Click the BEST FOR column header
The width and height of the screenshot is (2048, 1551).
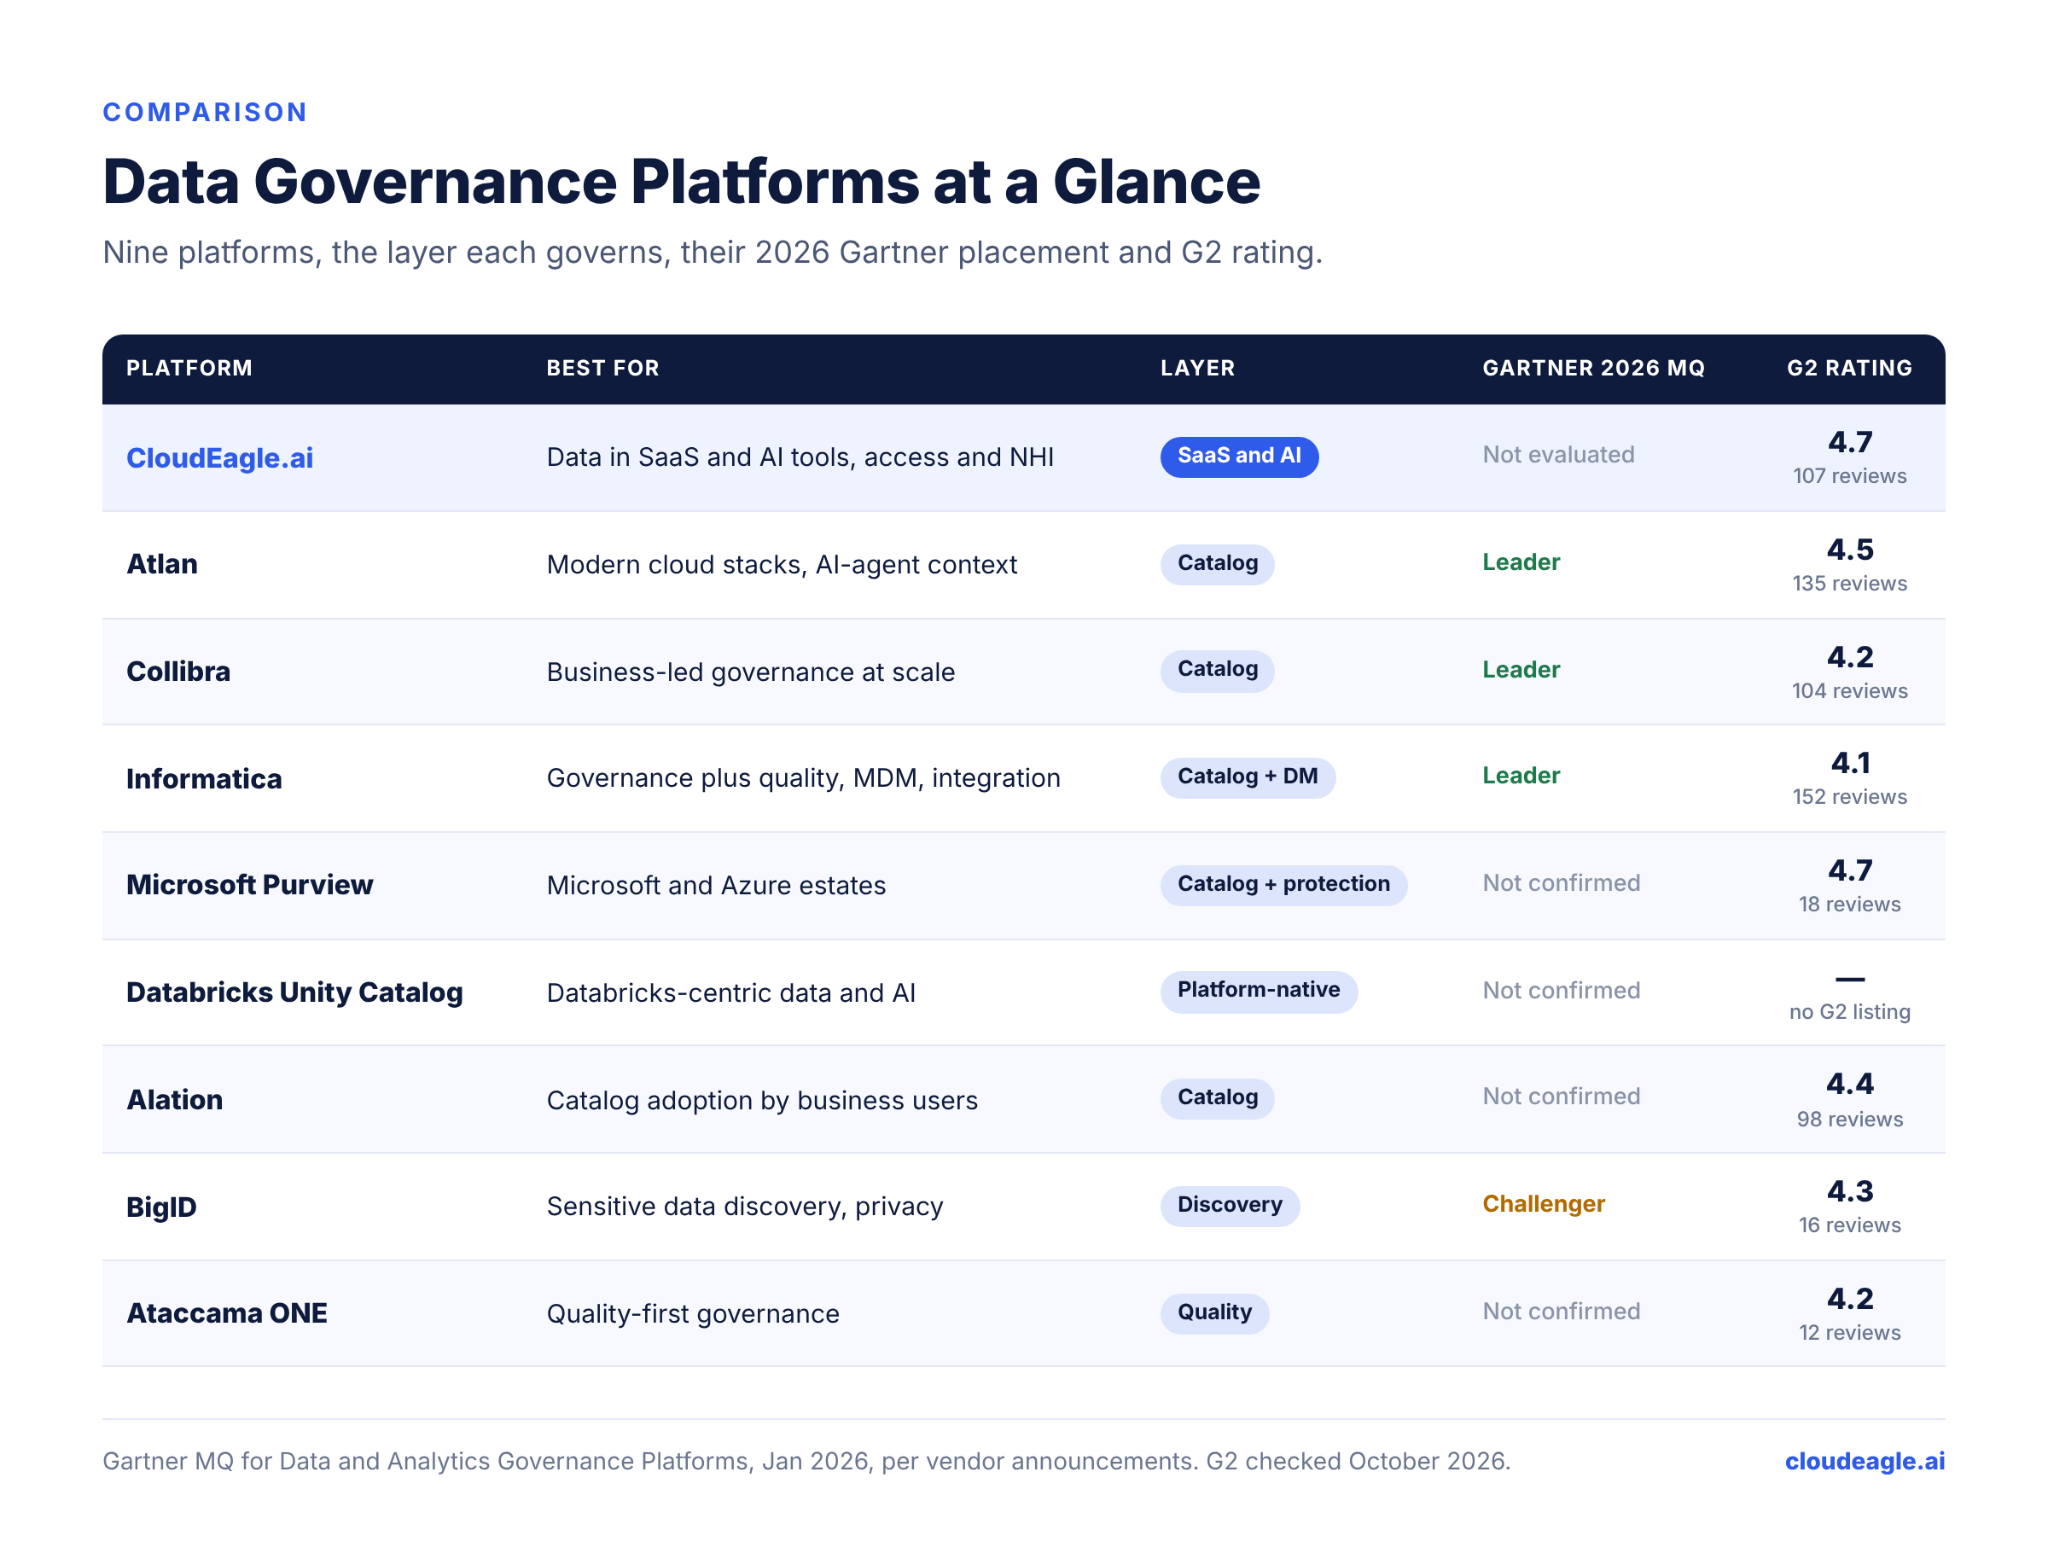coord(602,368)
